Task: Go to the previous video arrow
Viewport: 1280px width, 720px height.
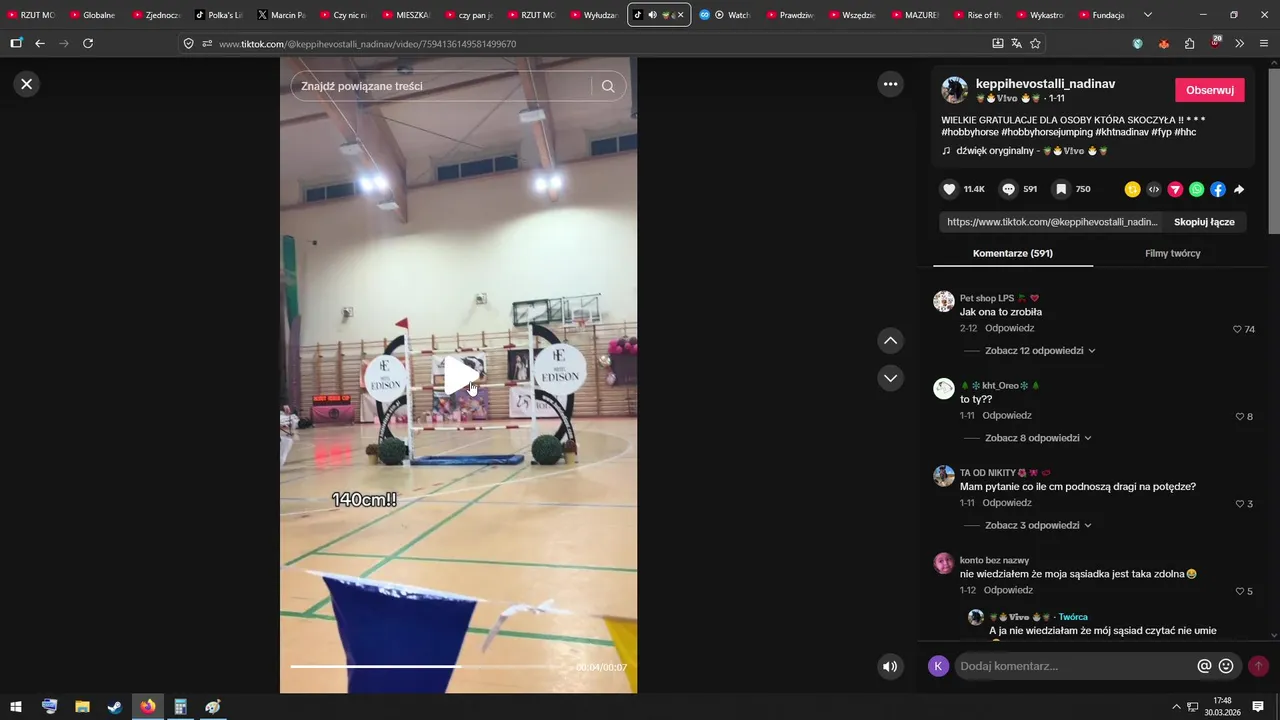Action: (x=890, y=341)
